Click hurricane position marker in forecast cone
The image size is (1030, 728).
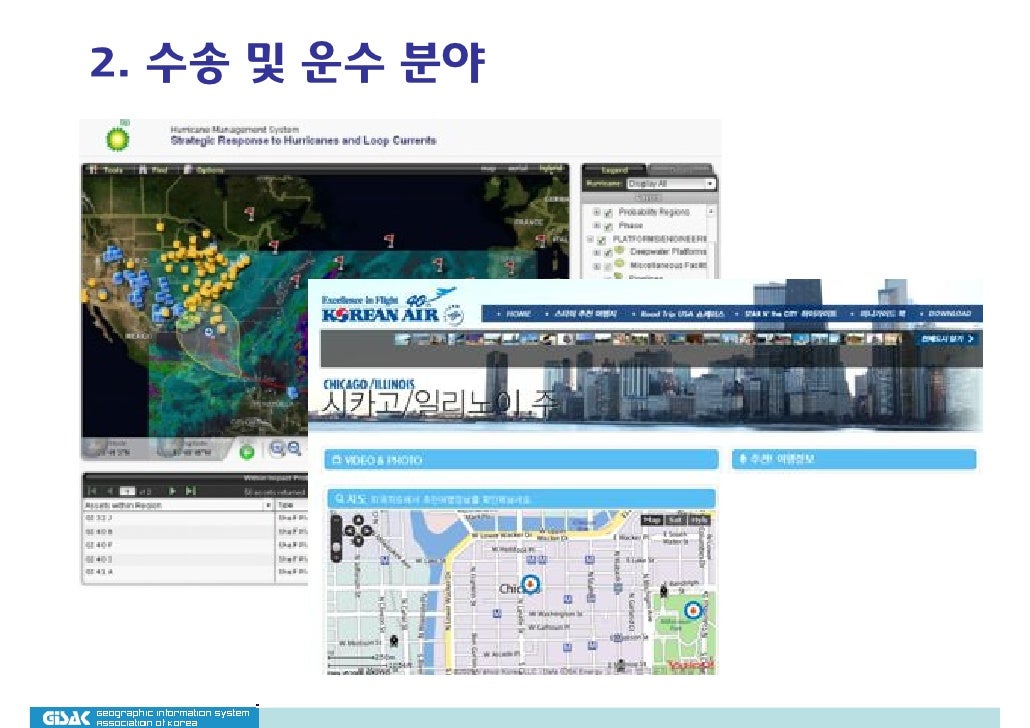click(x=209, y=332)
